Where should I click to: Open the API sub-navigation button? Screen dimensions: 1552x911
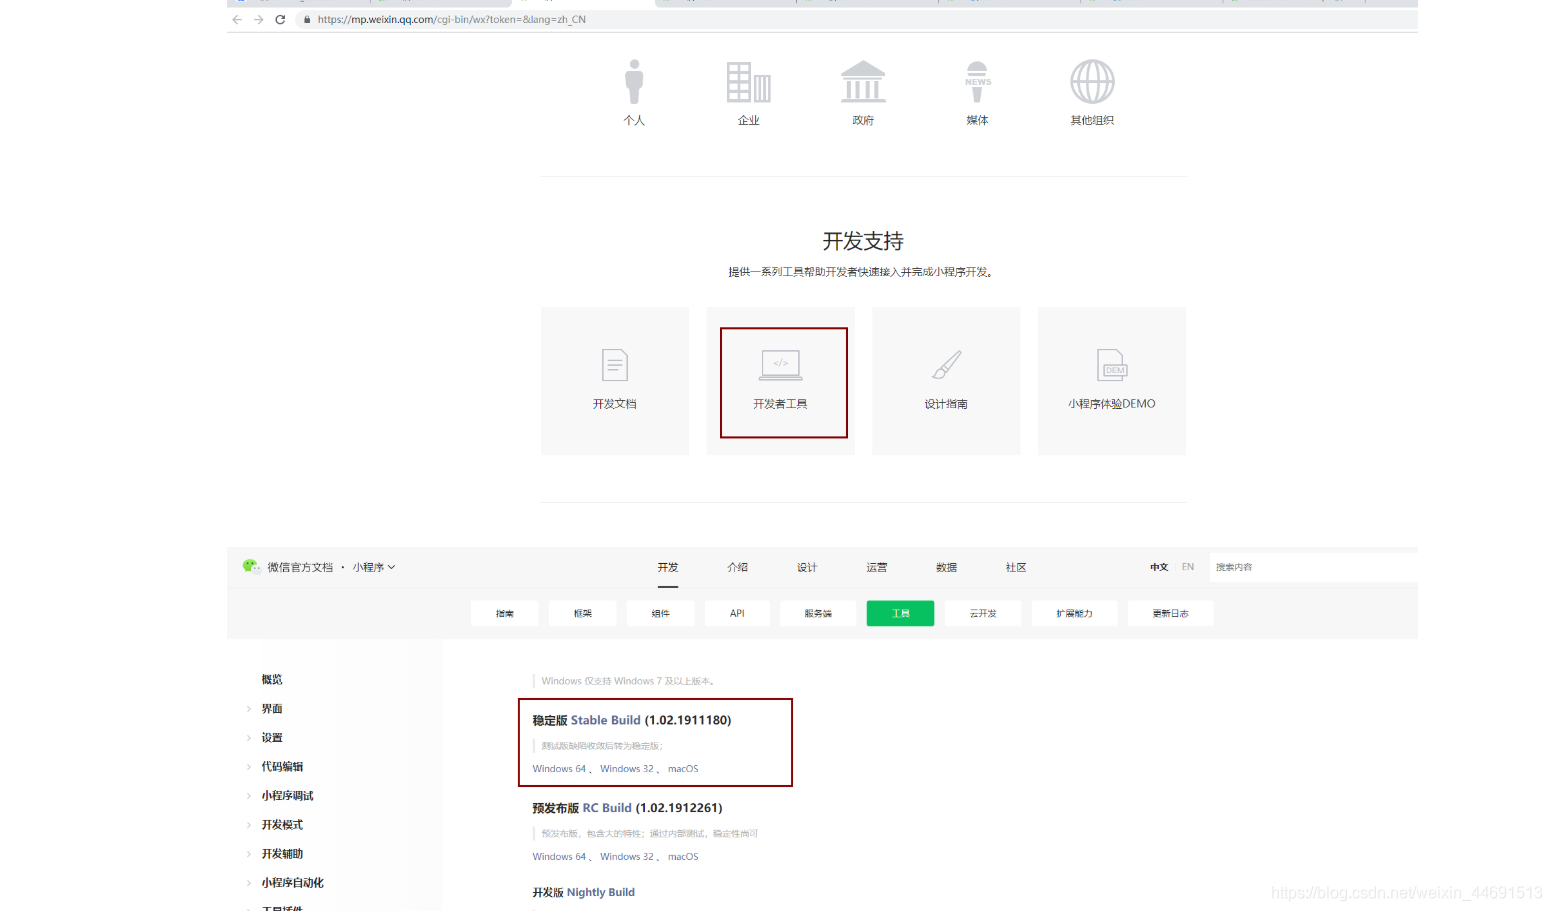737,613
